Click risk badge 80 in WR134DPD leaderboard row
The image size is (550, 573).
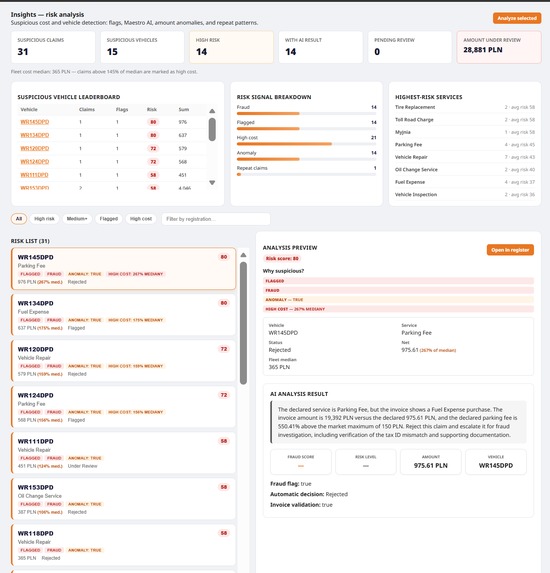[x=153, y=135]
